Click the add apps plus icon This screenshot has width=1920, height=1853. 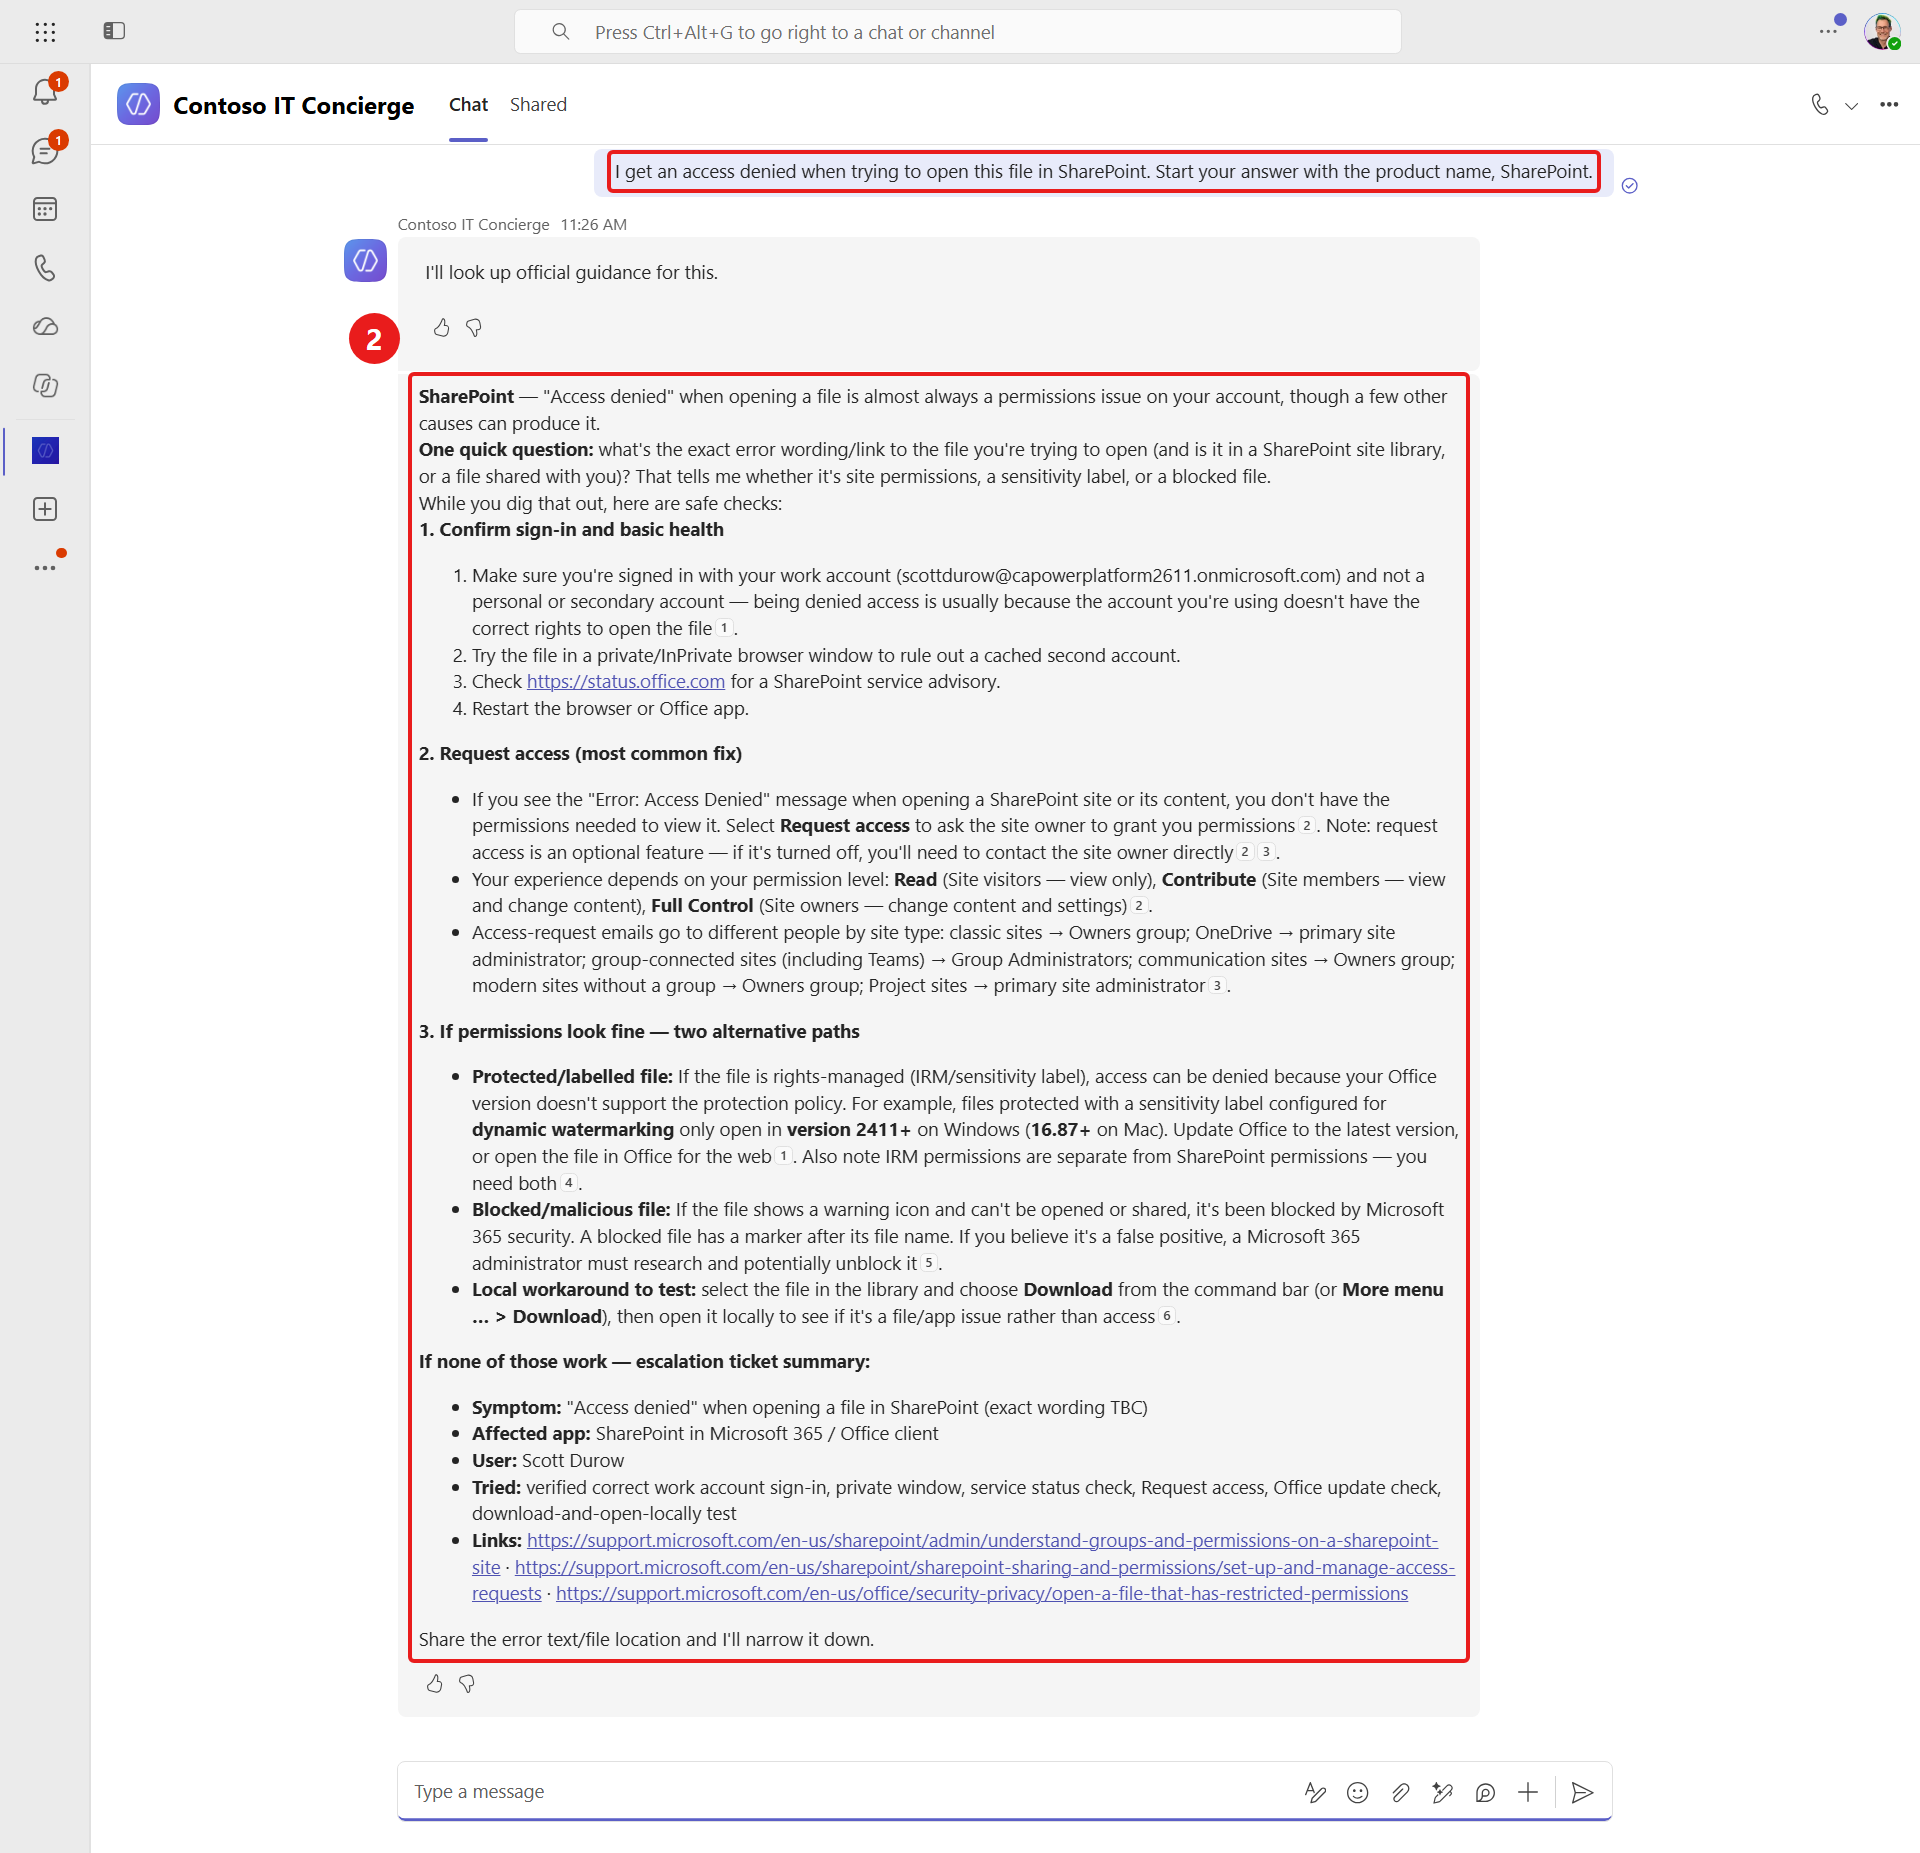(x=45, y=509)
